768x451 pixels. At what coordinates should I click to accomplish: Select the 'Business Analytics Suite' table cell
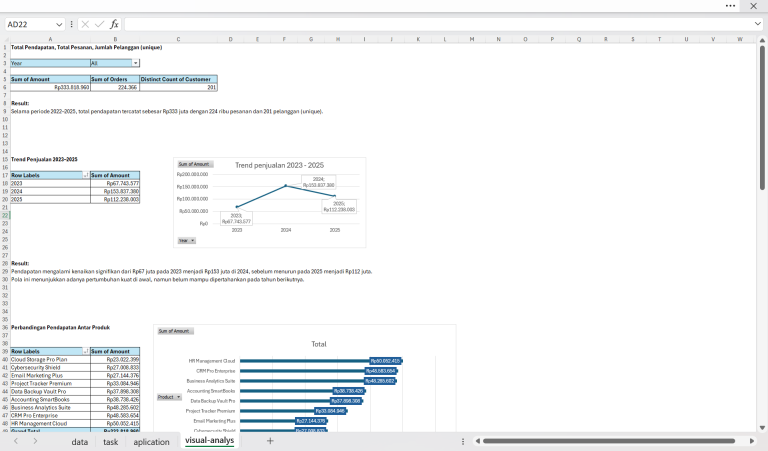[x=50, y=407]
